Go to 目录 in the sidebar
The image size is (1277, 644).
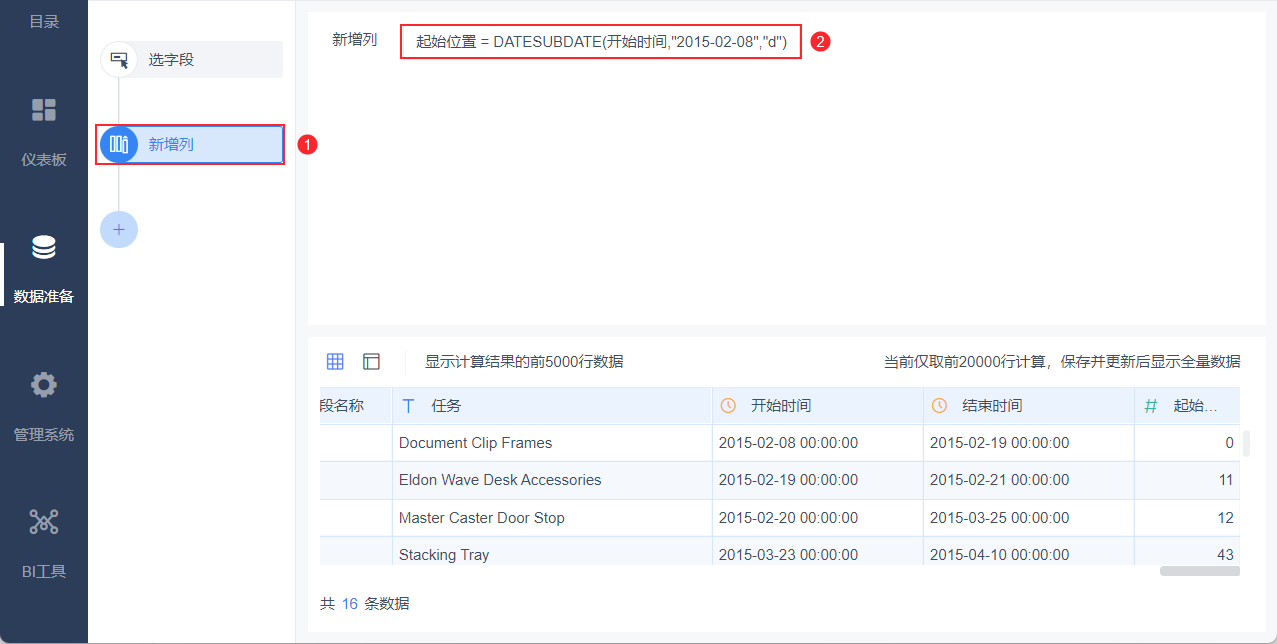click(44, 21)
